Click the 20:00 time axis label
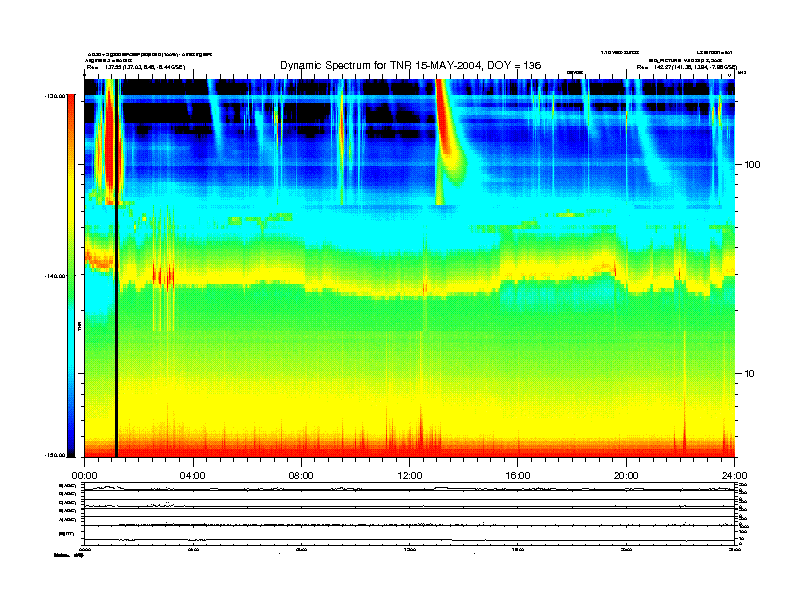Image resolution: width=792 pixels, height=612 pixels. tap(626, 476)
